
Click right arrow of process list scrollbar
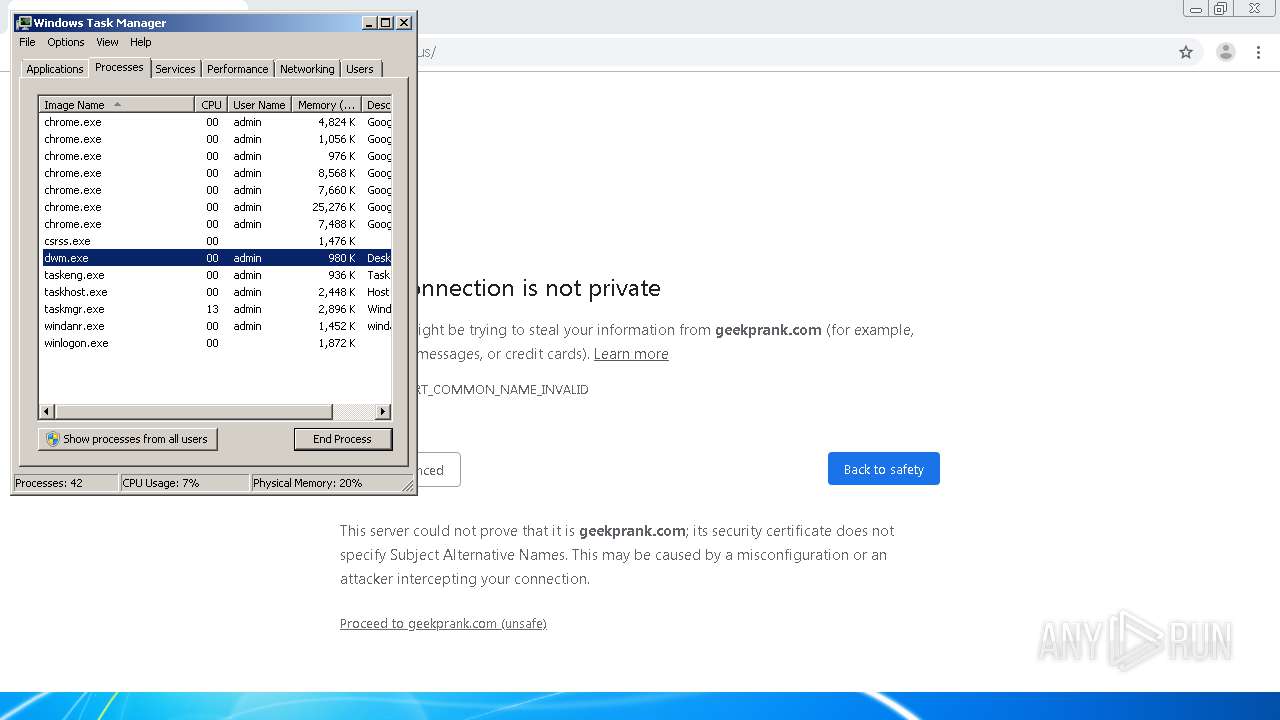[383, 412]
